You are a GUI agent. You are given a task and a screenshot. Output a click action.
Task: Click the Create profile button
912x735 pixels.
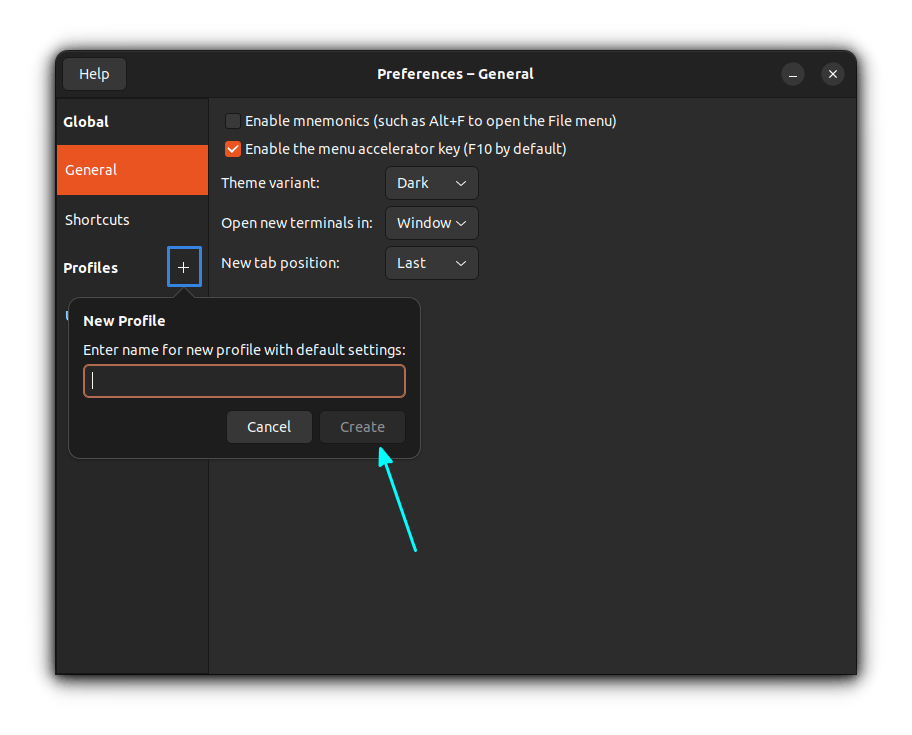(x=362, y=427)
